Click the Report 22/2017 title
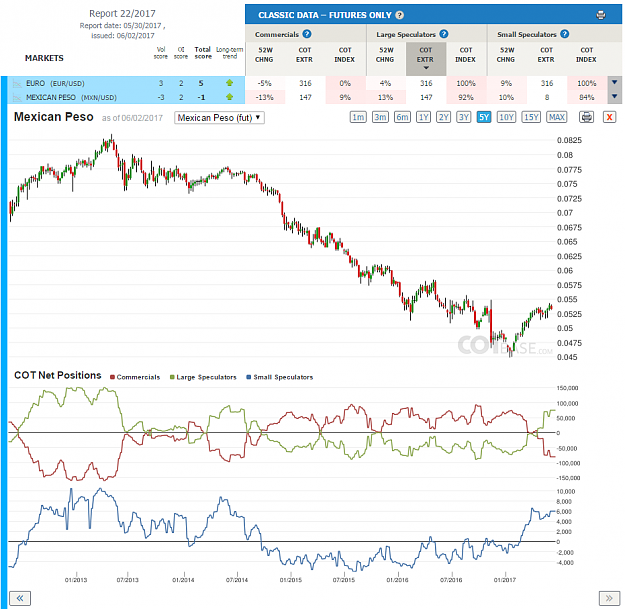Viewport: 625px width, 609px height. click(x=122, y=14)
